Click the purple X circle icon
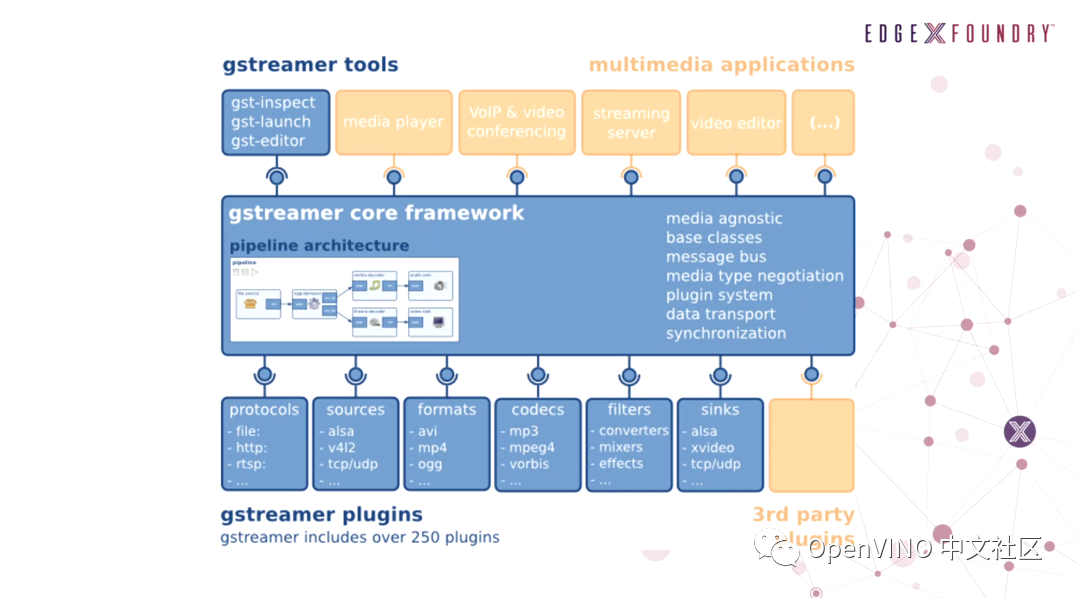 [x=1020, y=432]
